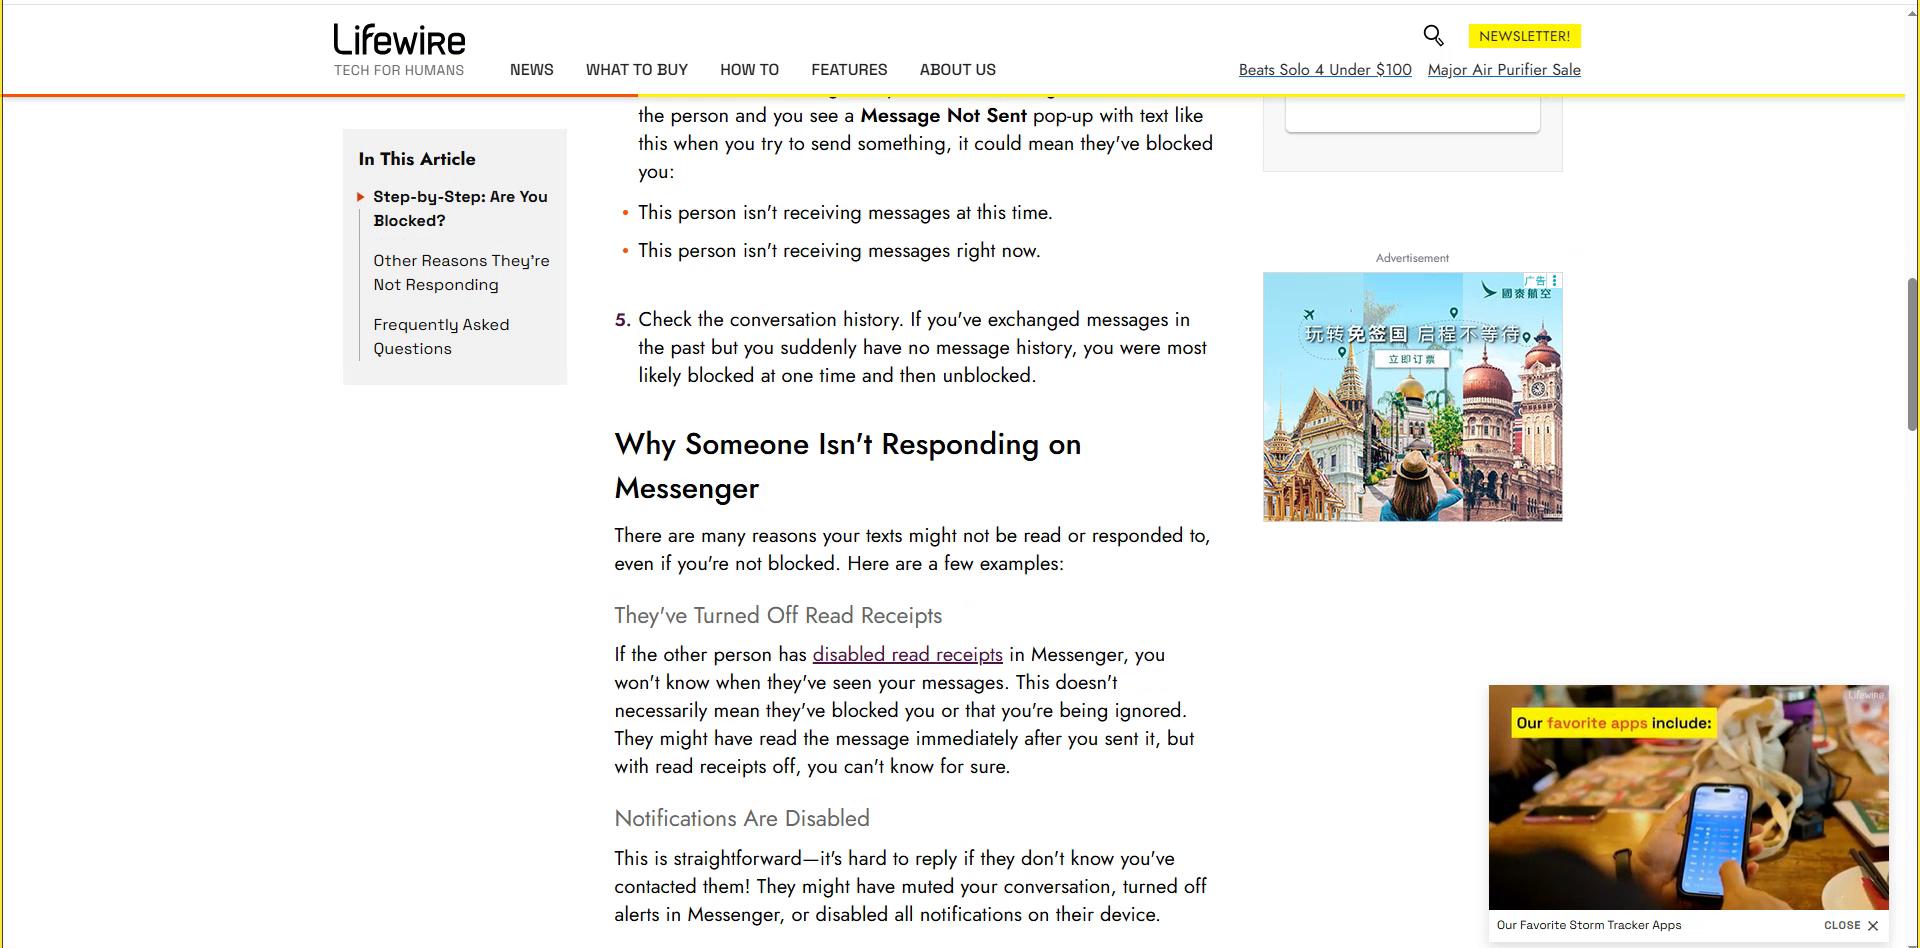This screenshot has height=948, width=1920.
Task: Jump to Other Reasons They're Not Responding
Action: coord(461,272)
